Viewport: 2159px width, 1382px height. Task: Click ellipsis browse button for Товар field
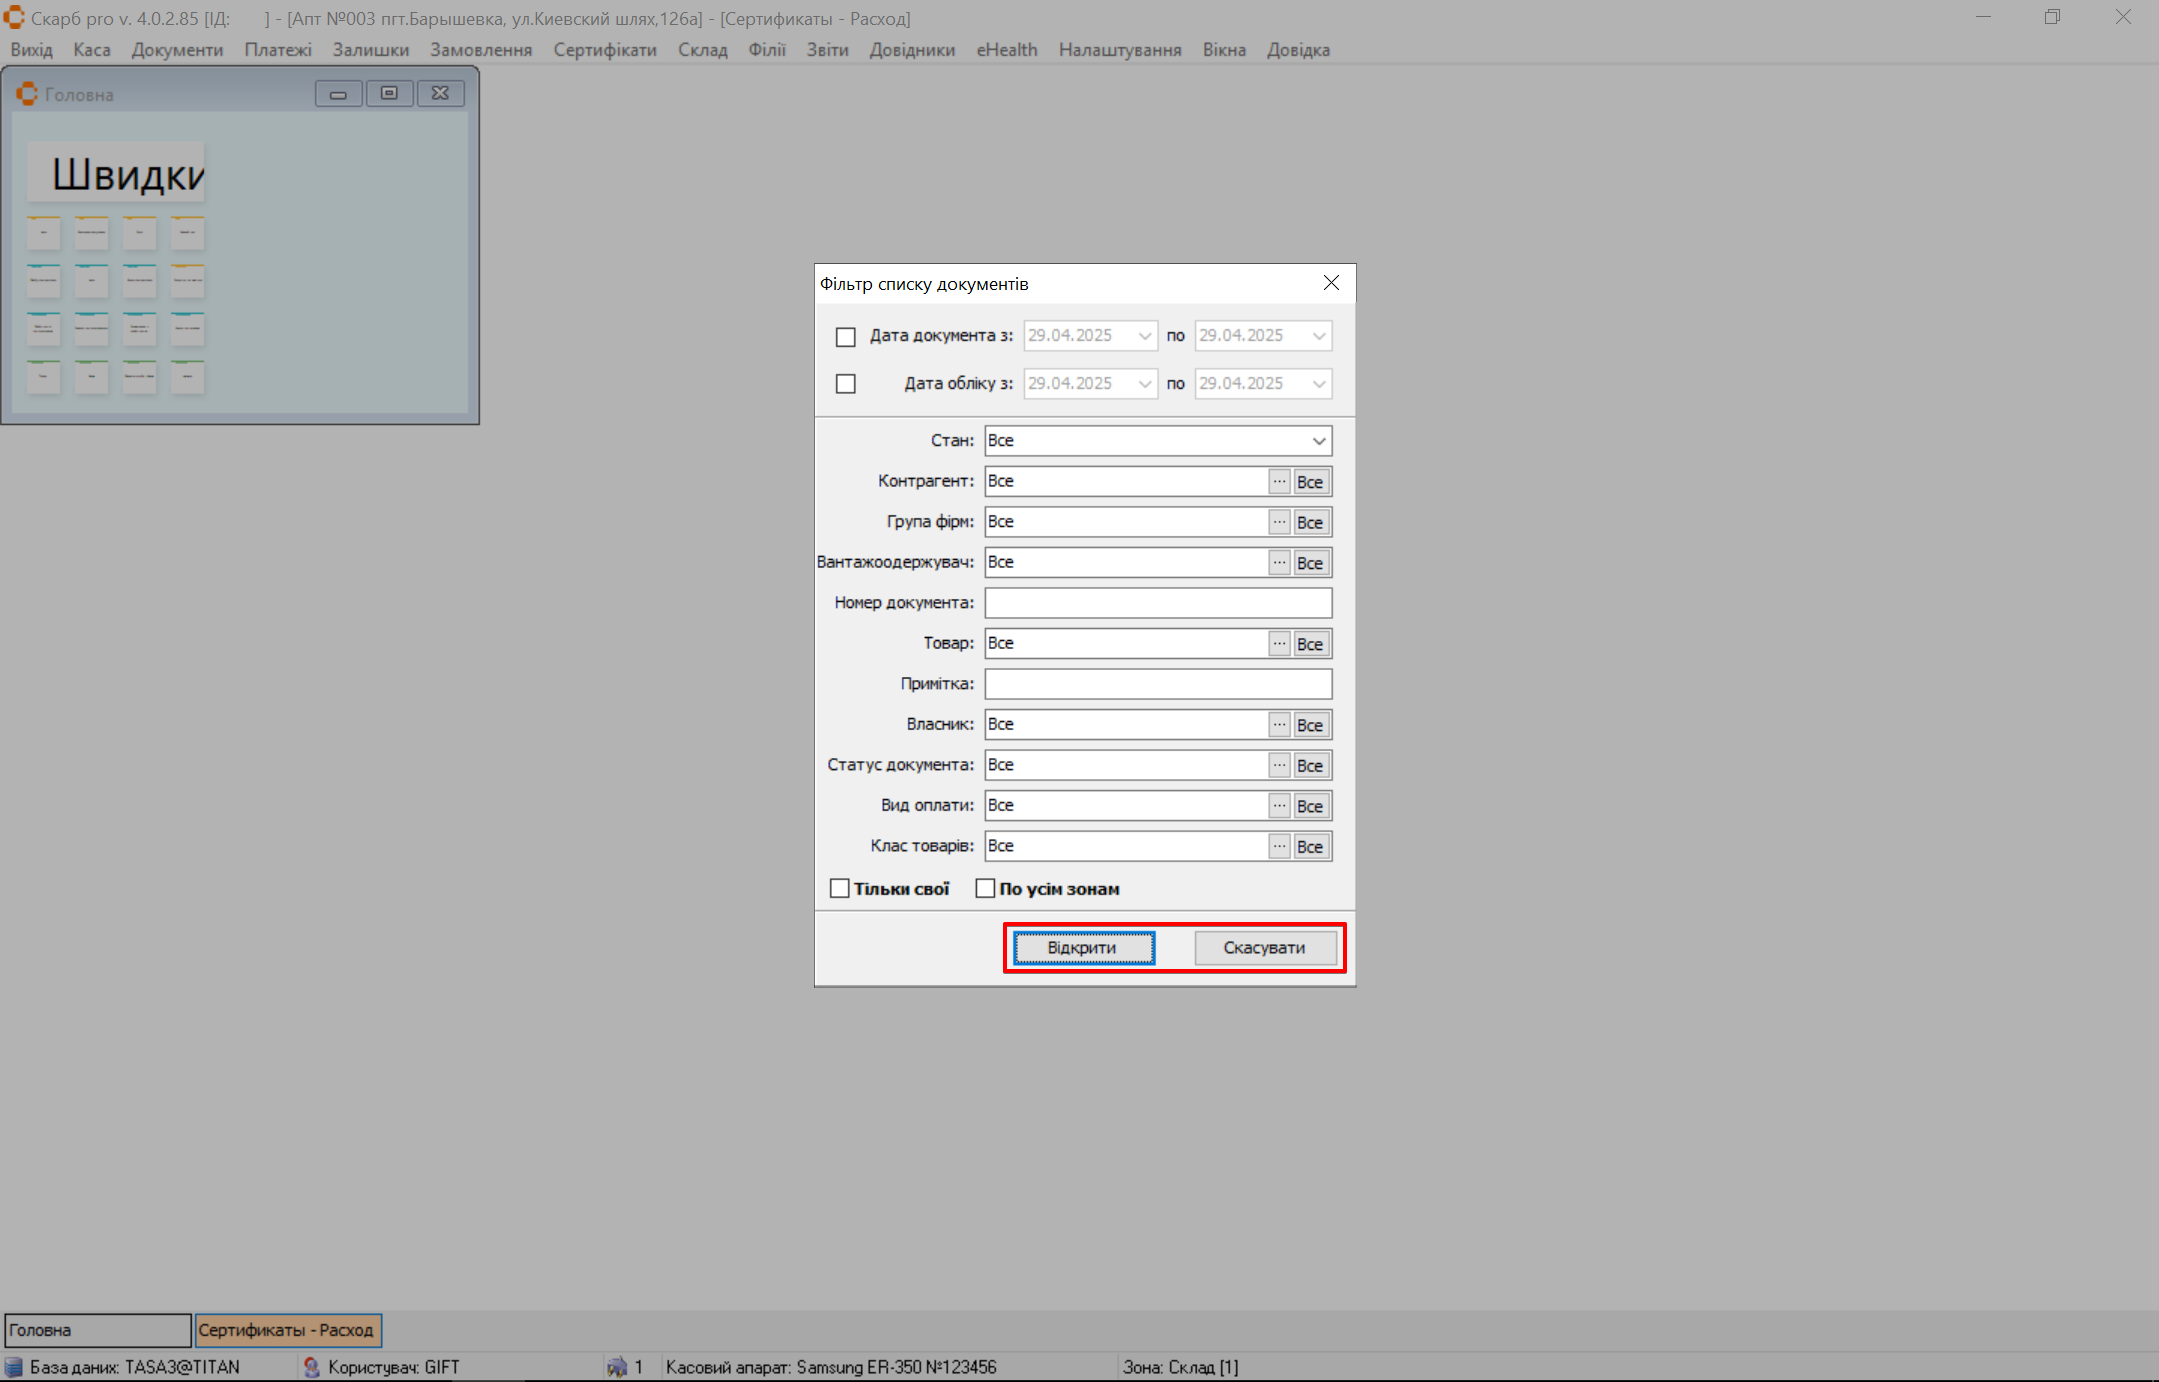[x=1279, y=644]
